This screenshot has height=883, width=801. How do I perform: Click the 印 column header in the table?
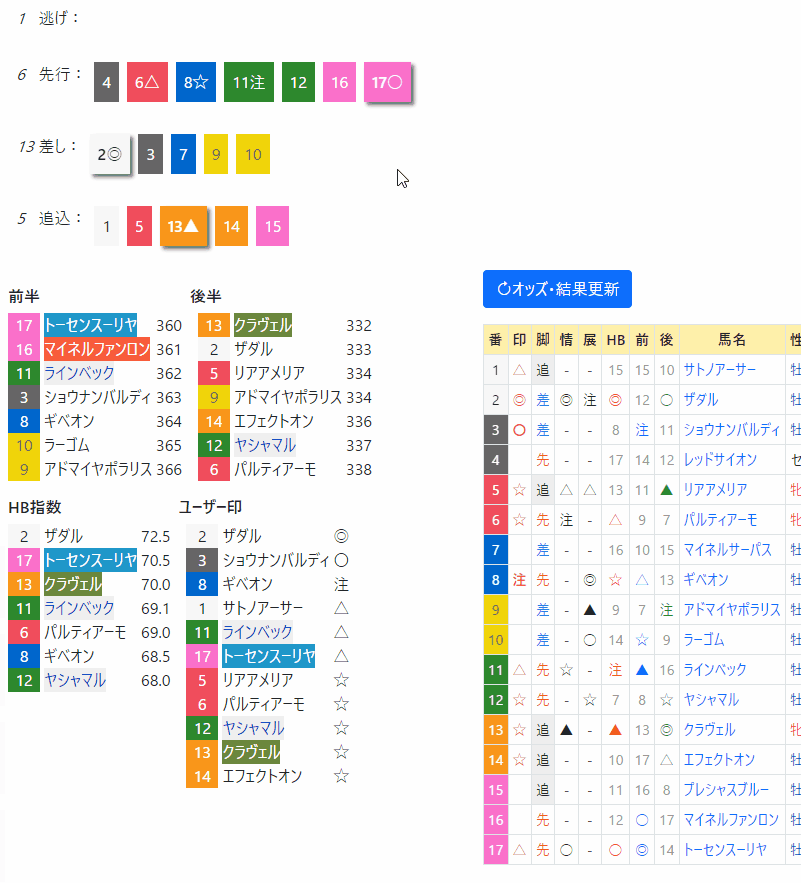pos(519,340)
